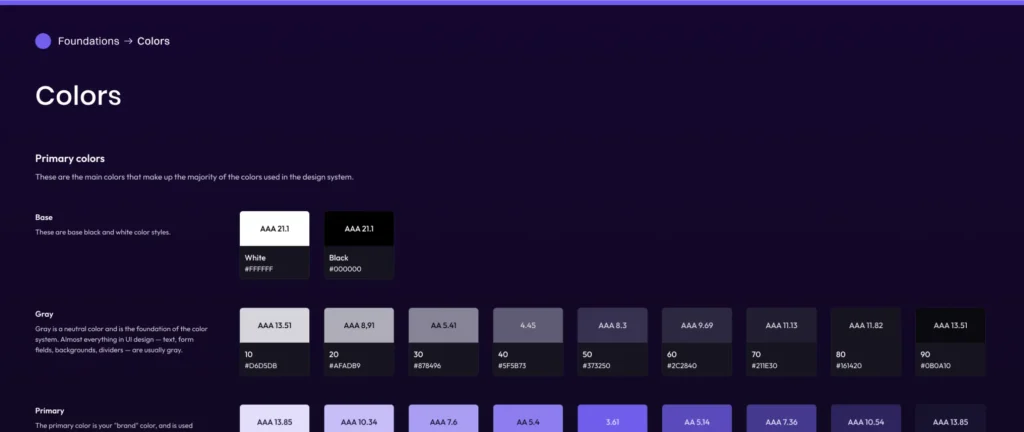Go to Foundations in the breadcrumb
1024x432 pixels.
coord(88,41)
